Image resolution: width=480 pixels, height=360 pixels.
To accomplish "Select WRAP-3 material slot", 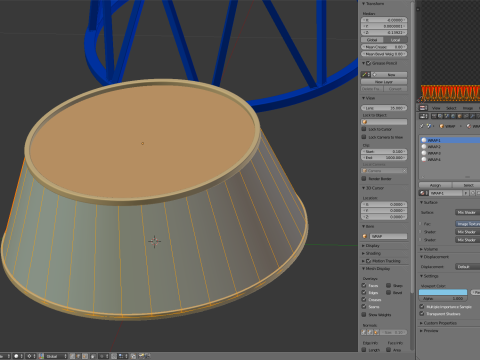I will 450,153.
